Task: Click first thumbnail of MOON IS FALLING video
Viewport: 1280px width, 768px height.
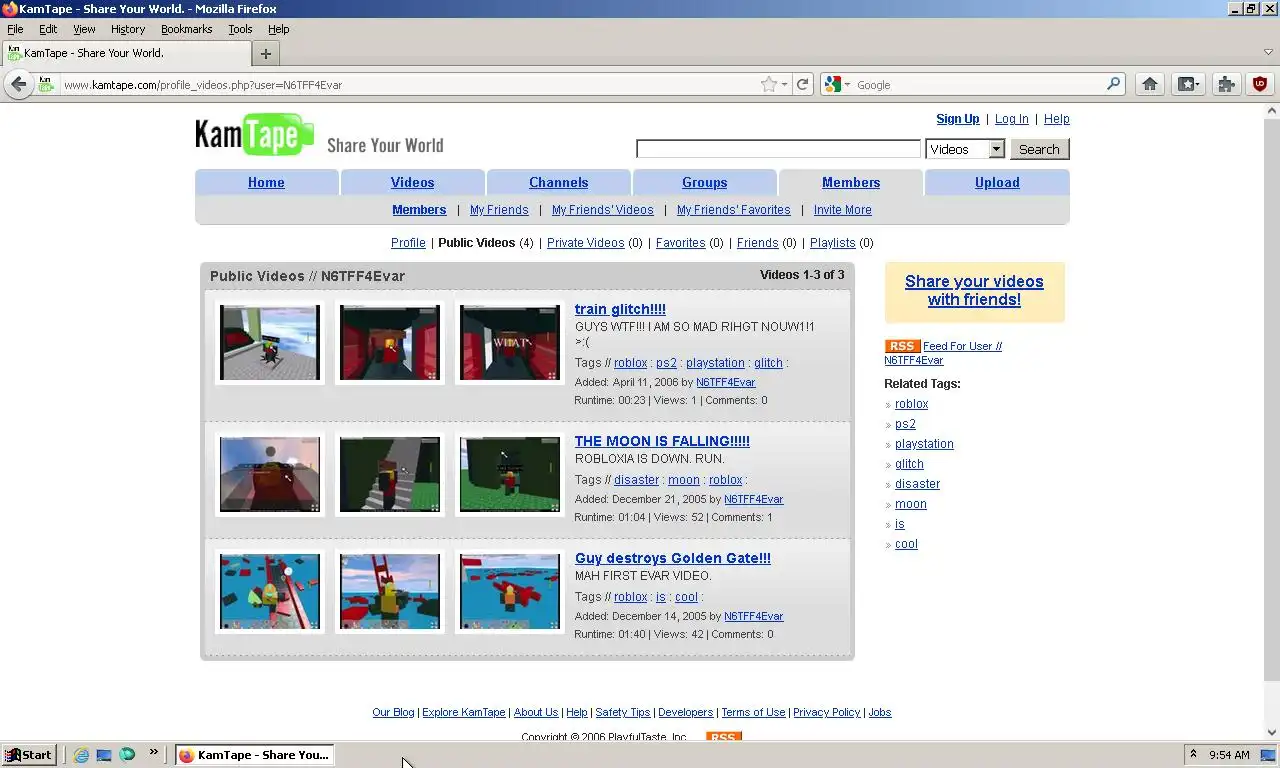Action: pos(270,474)
